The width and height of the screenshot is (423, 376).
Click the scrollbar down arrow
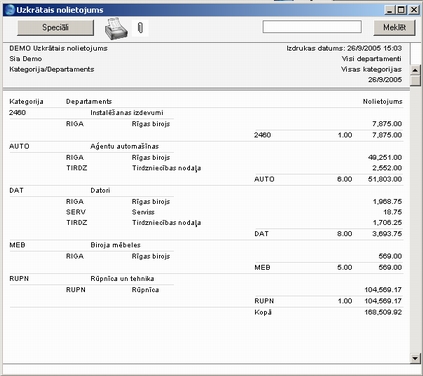(415, 358)
